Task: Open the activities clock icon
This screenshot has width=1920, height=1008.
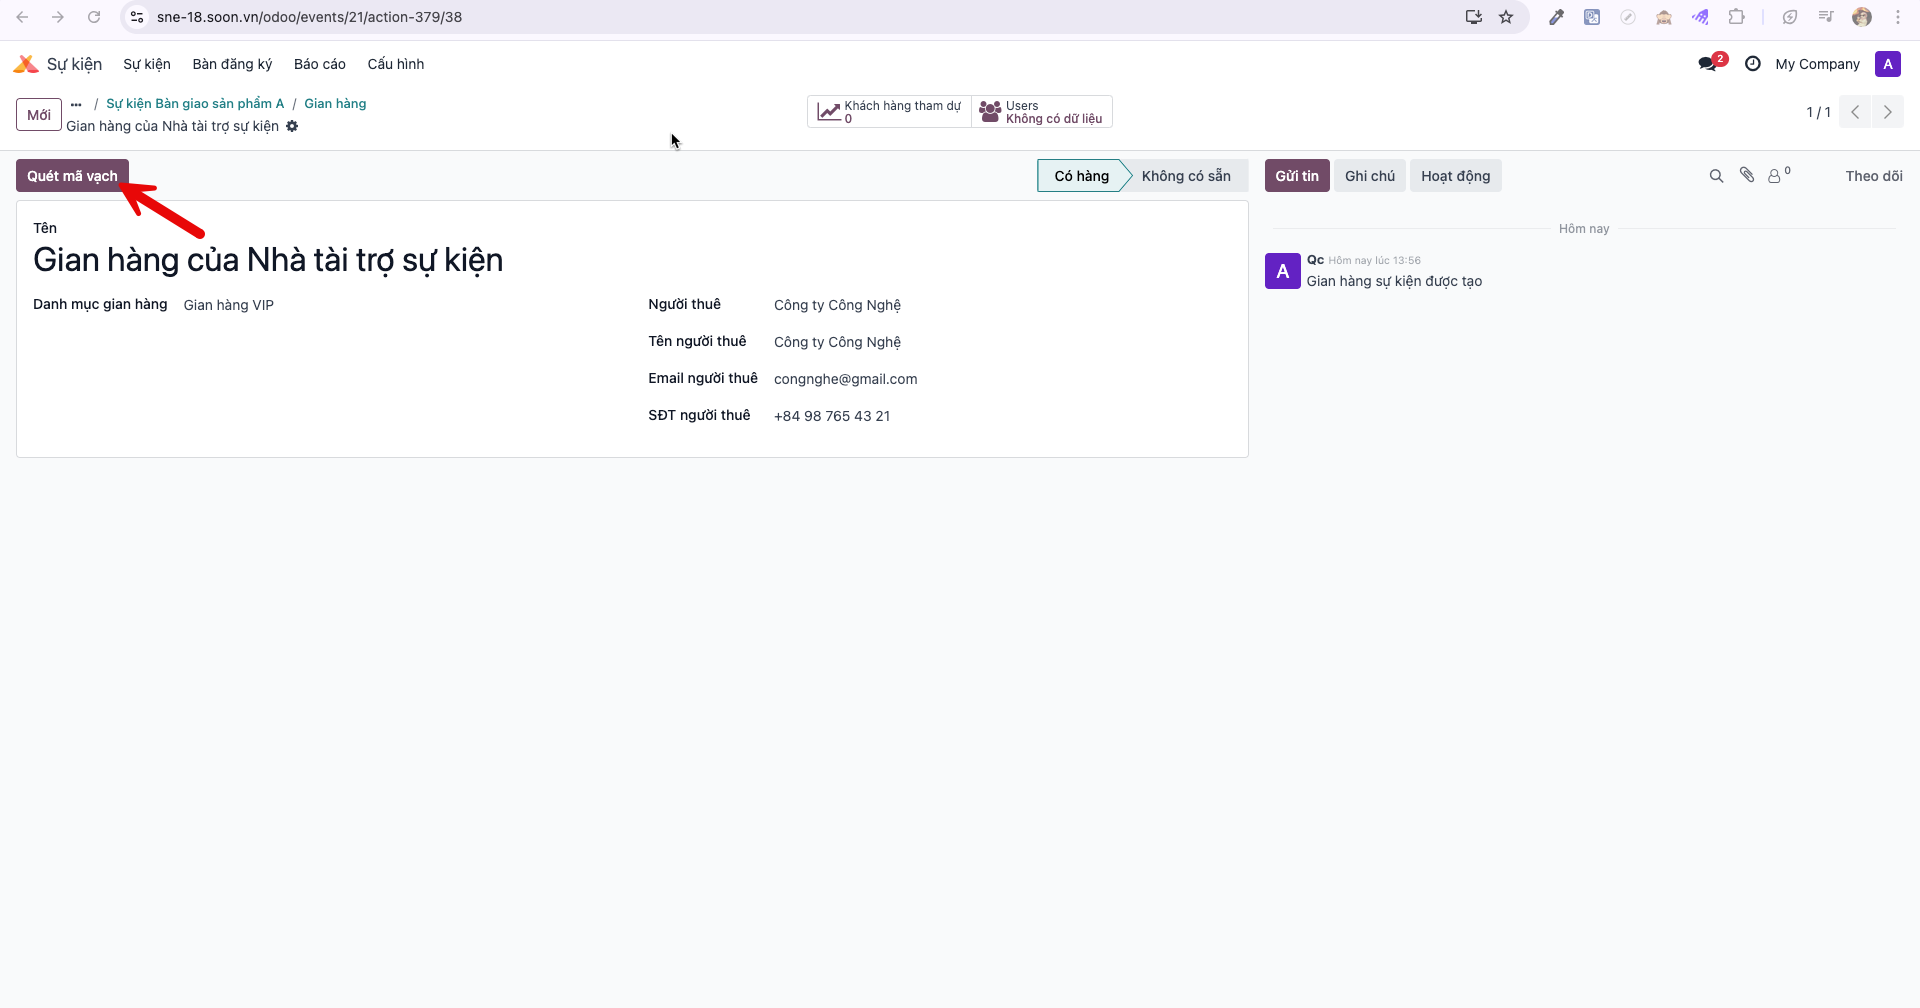Action: click(x=1752, y=64)
